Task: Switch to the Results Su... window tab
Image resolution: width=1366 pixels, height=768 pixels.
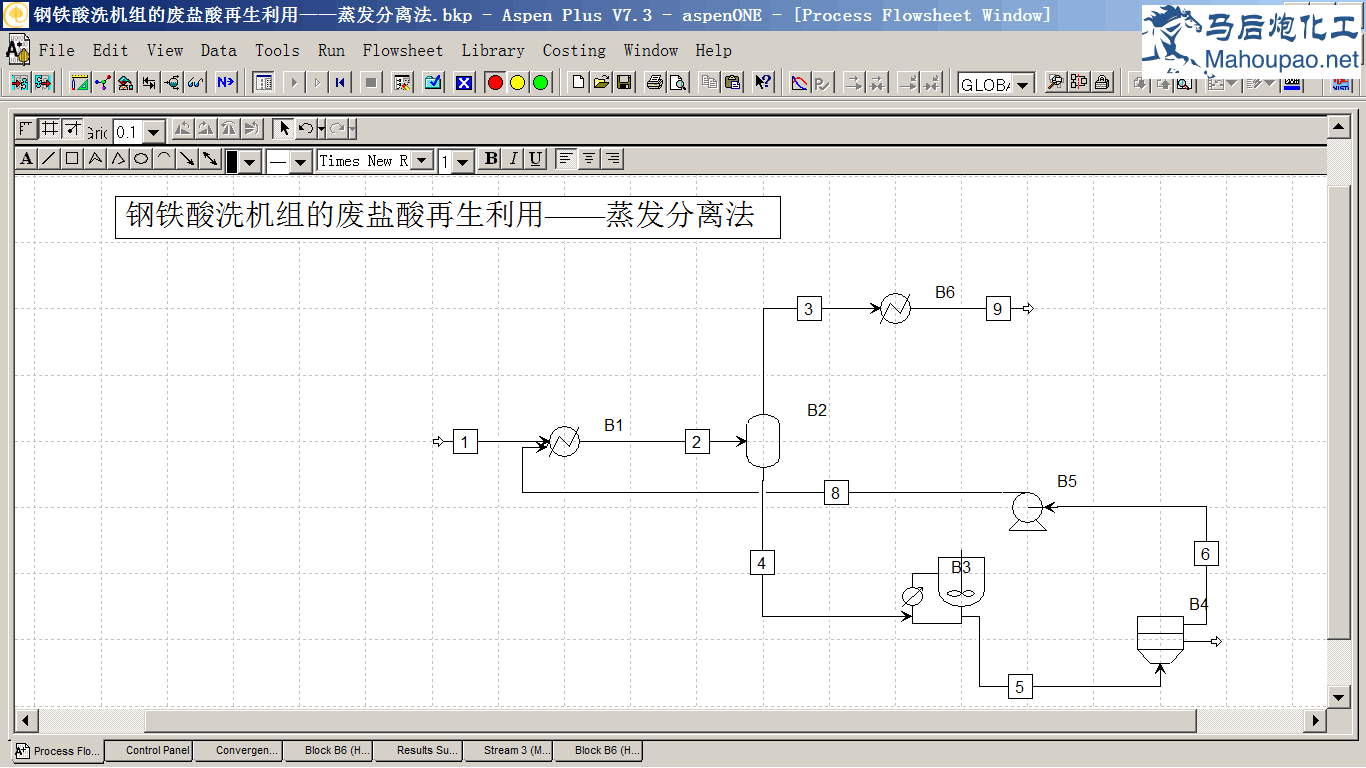Action: (418, 750)
